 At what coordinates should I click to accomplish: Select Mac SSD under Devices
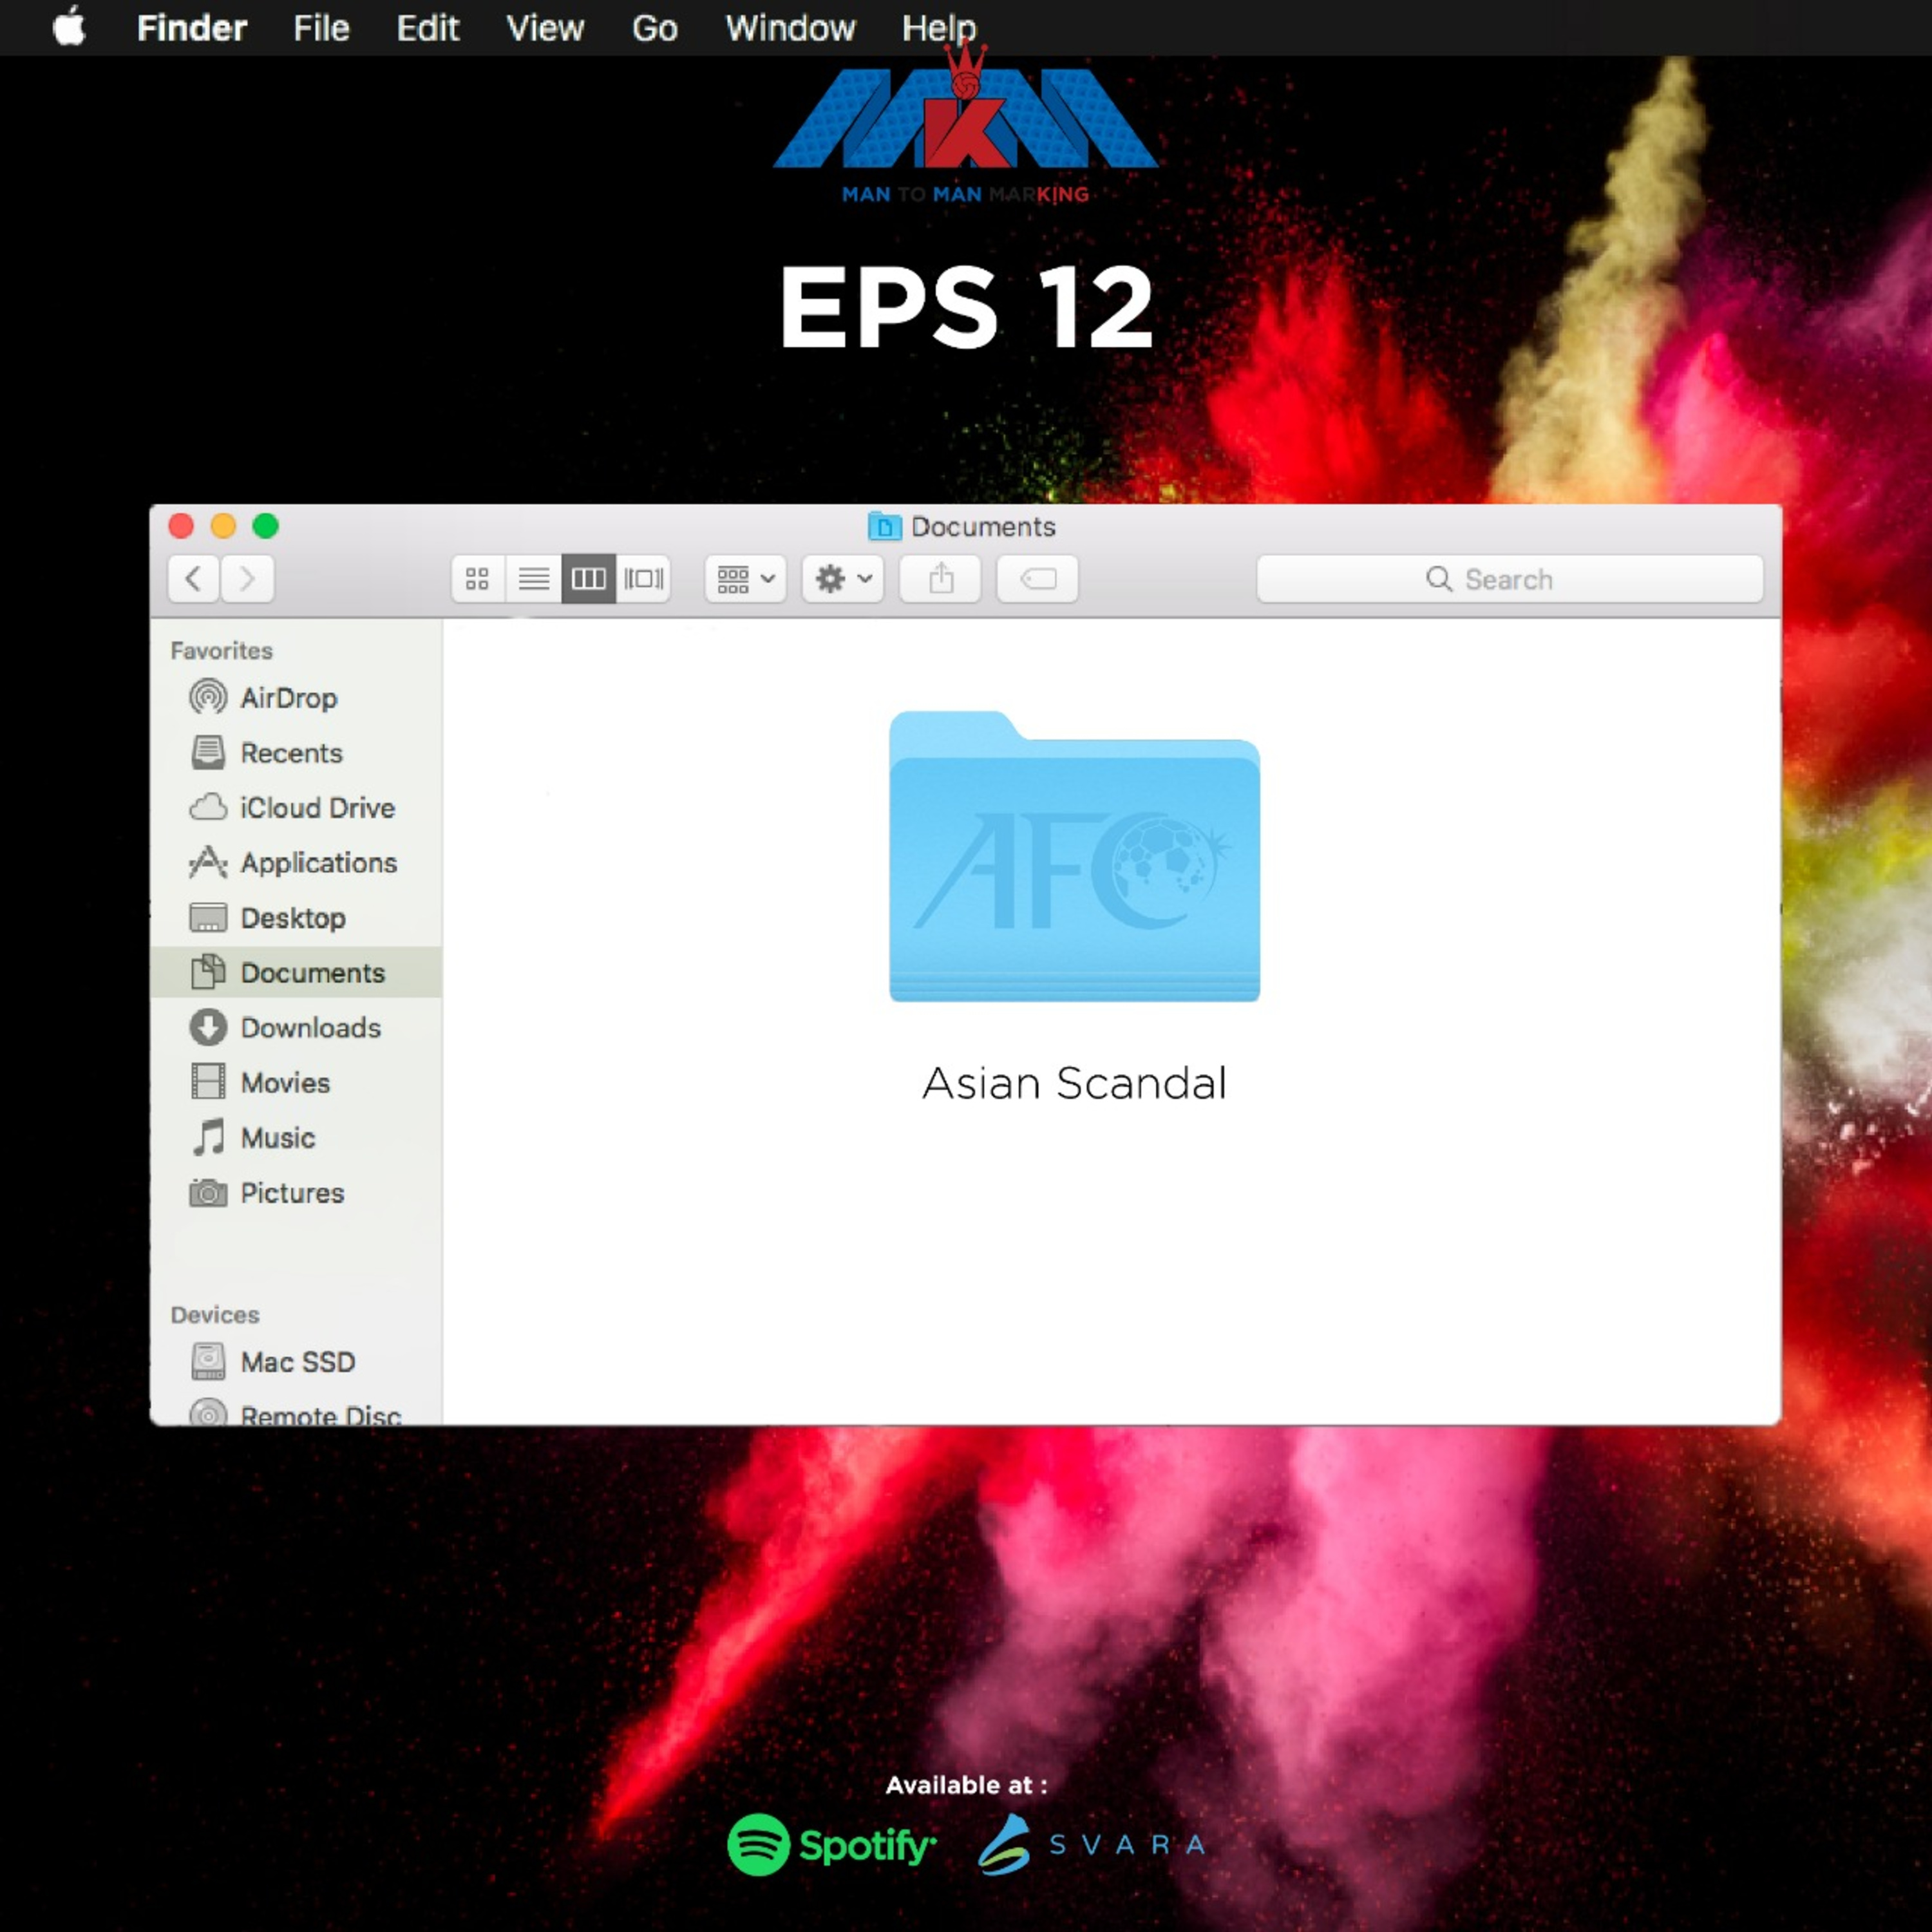coord(296,1362)
